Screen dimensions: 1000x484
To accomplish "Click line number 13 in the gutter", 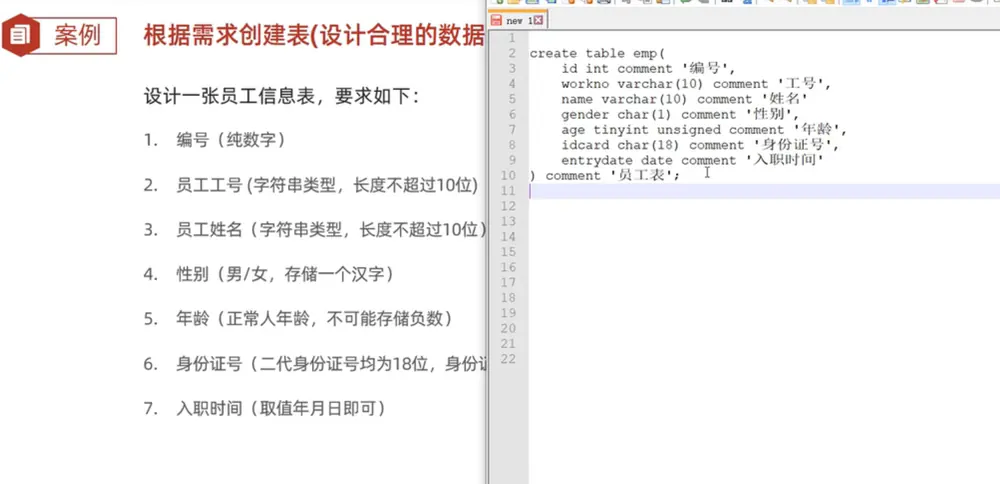I will pyautogui.click(x=508, y=222).
